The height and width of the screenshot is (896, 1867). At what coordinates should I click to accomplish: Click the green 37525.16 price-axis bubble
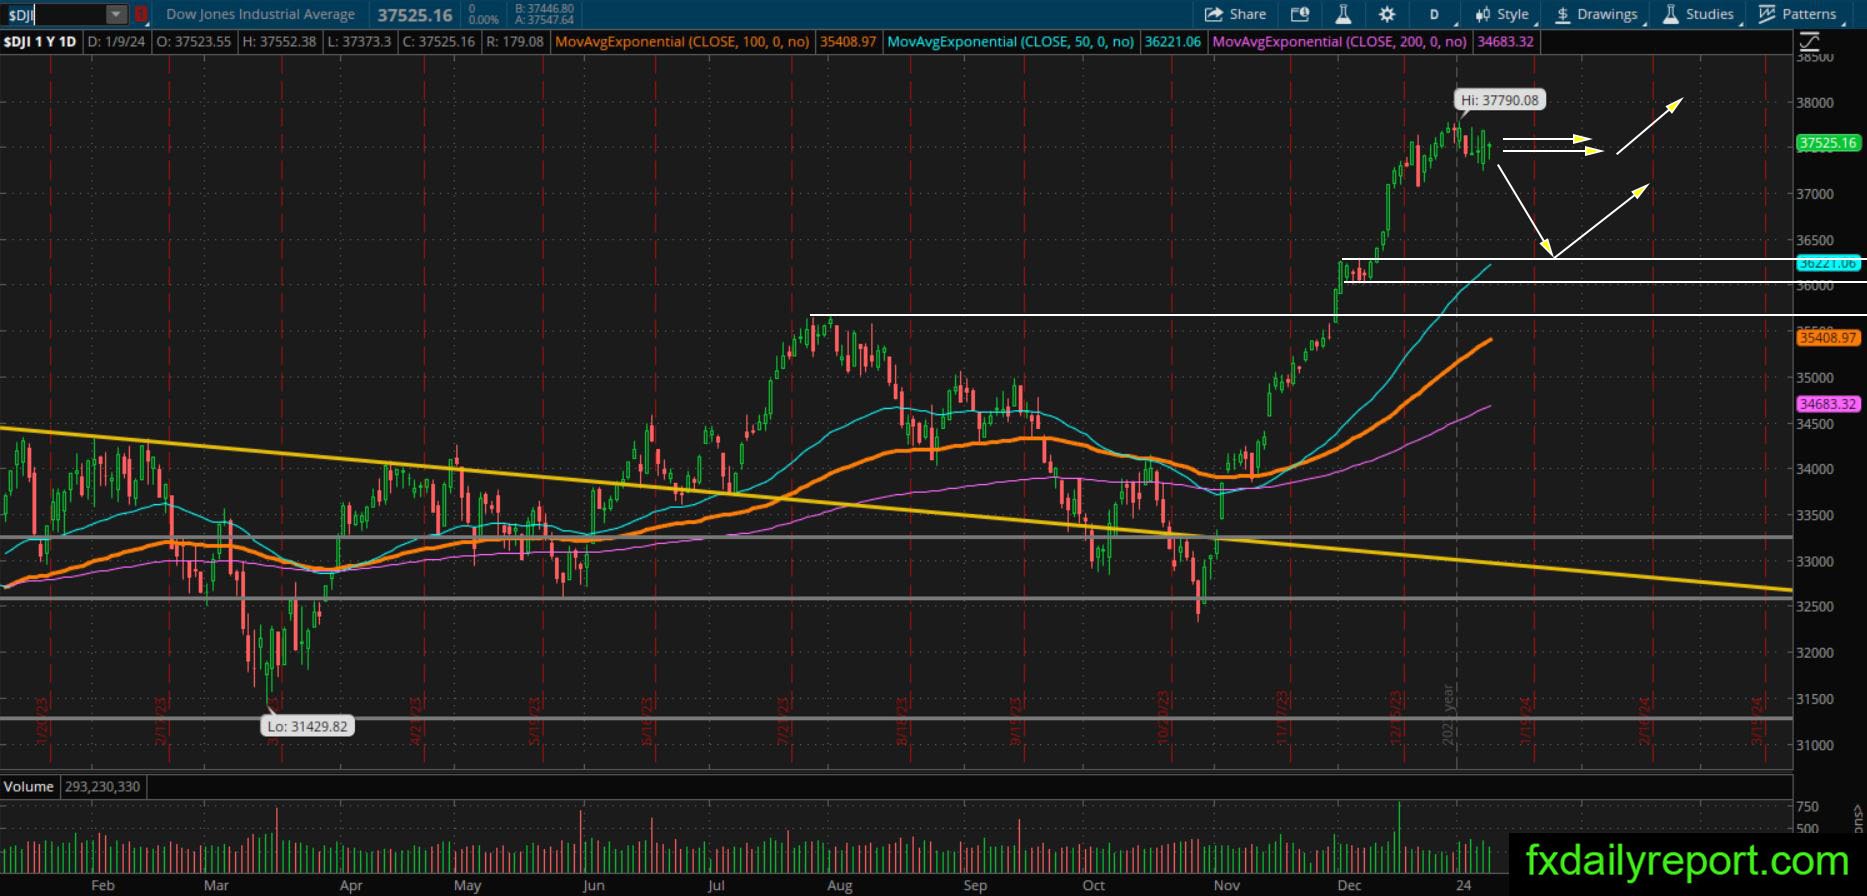tap(1828, 143)
